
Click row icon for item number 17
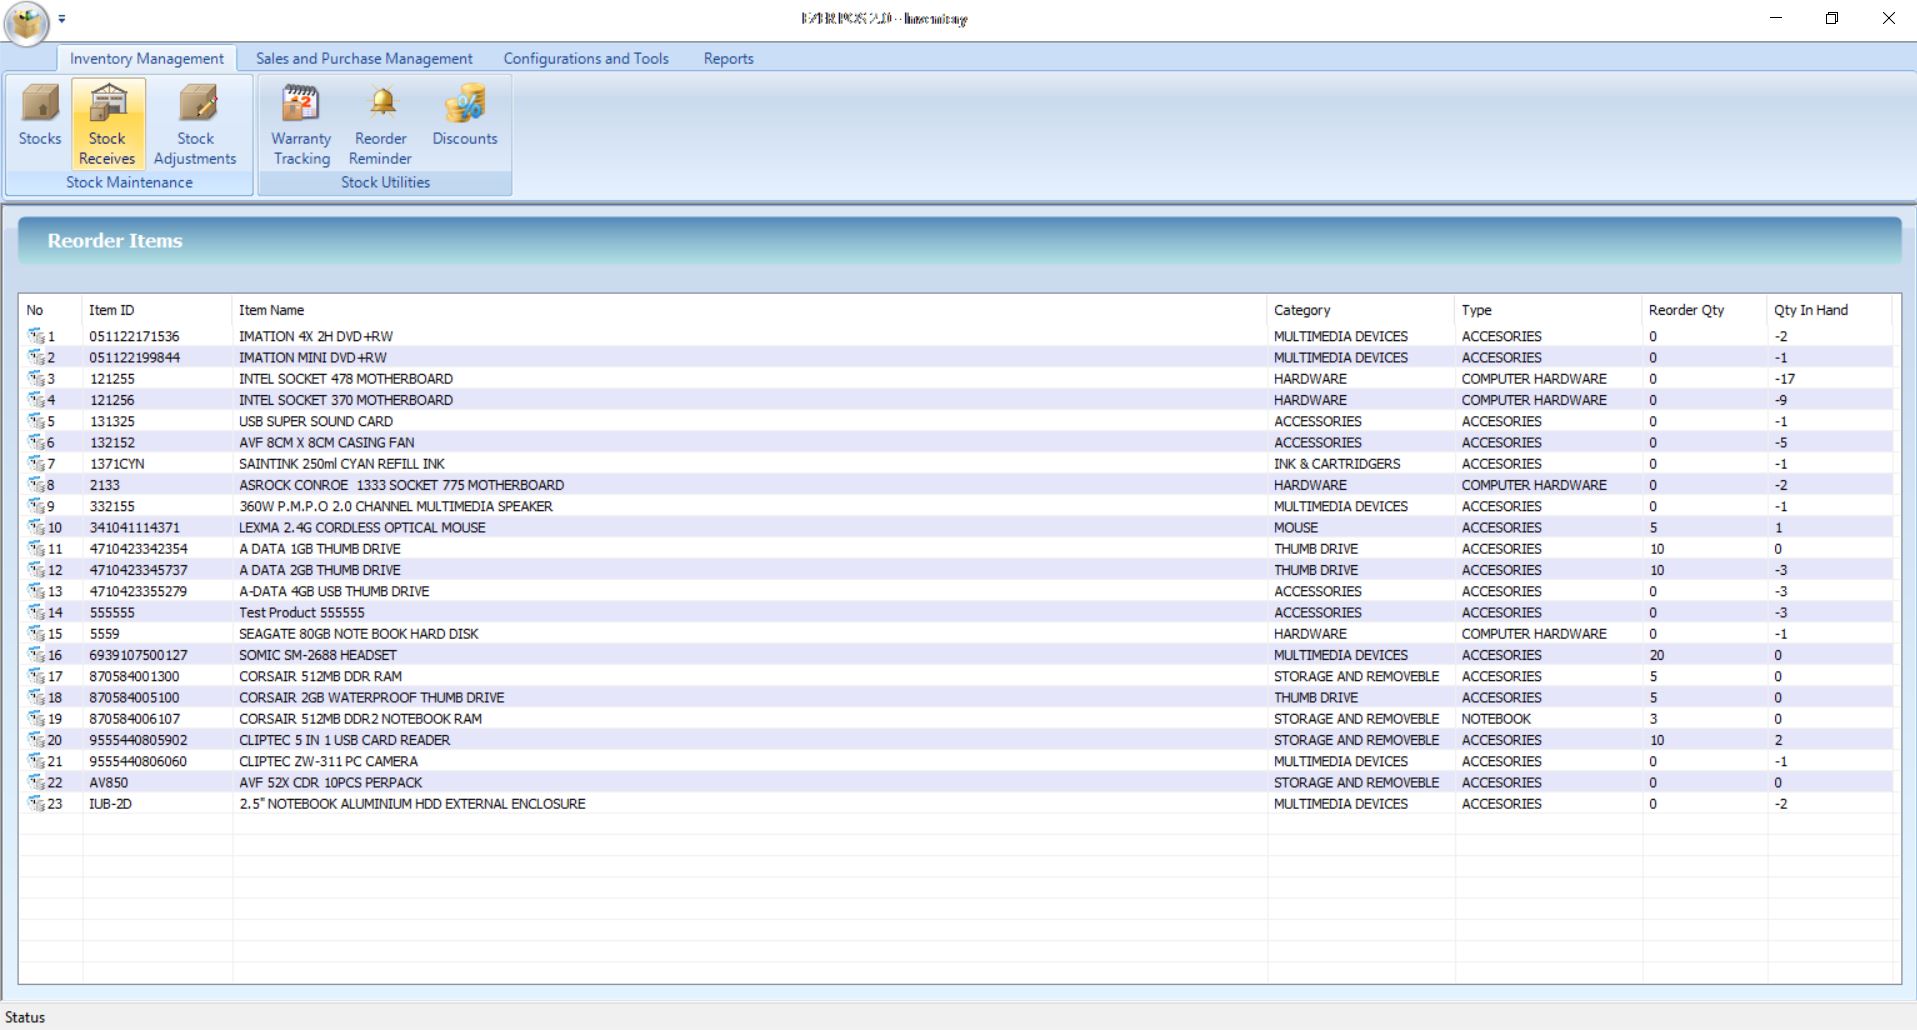point(36,676)
